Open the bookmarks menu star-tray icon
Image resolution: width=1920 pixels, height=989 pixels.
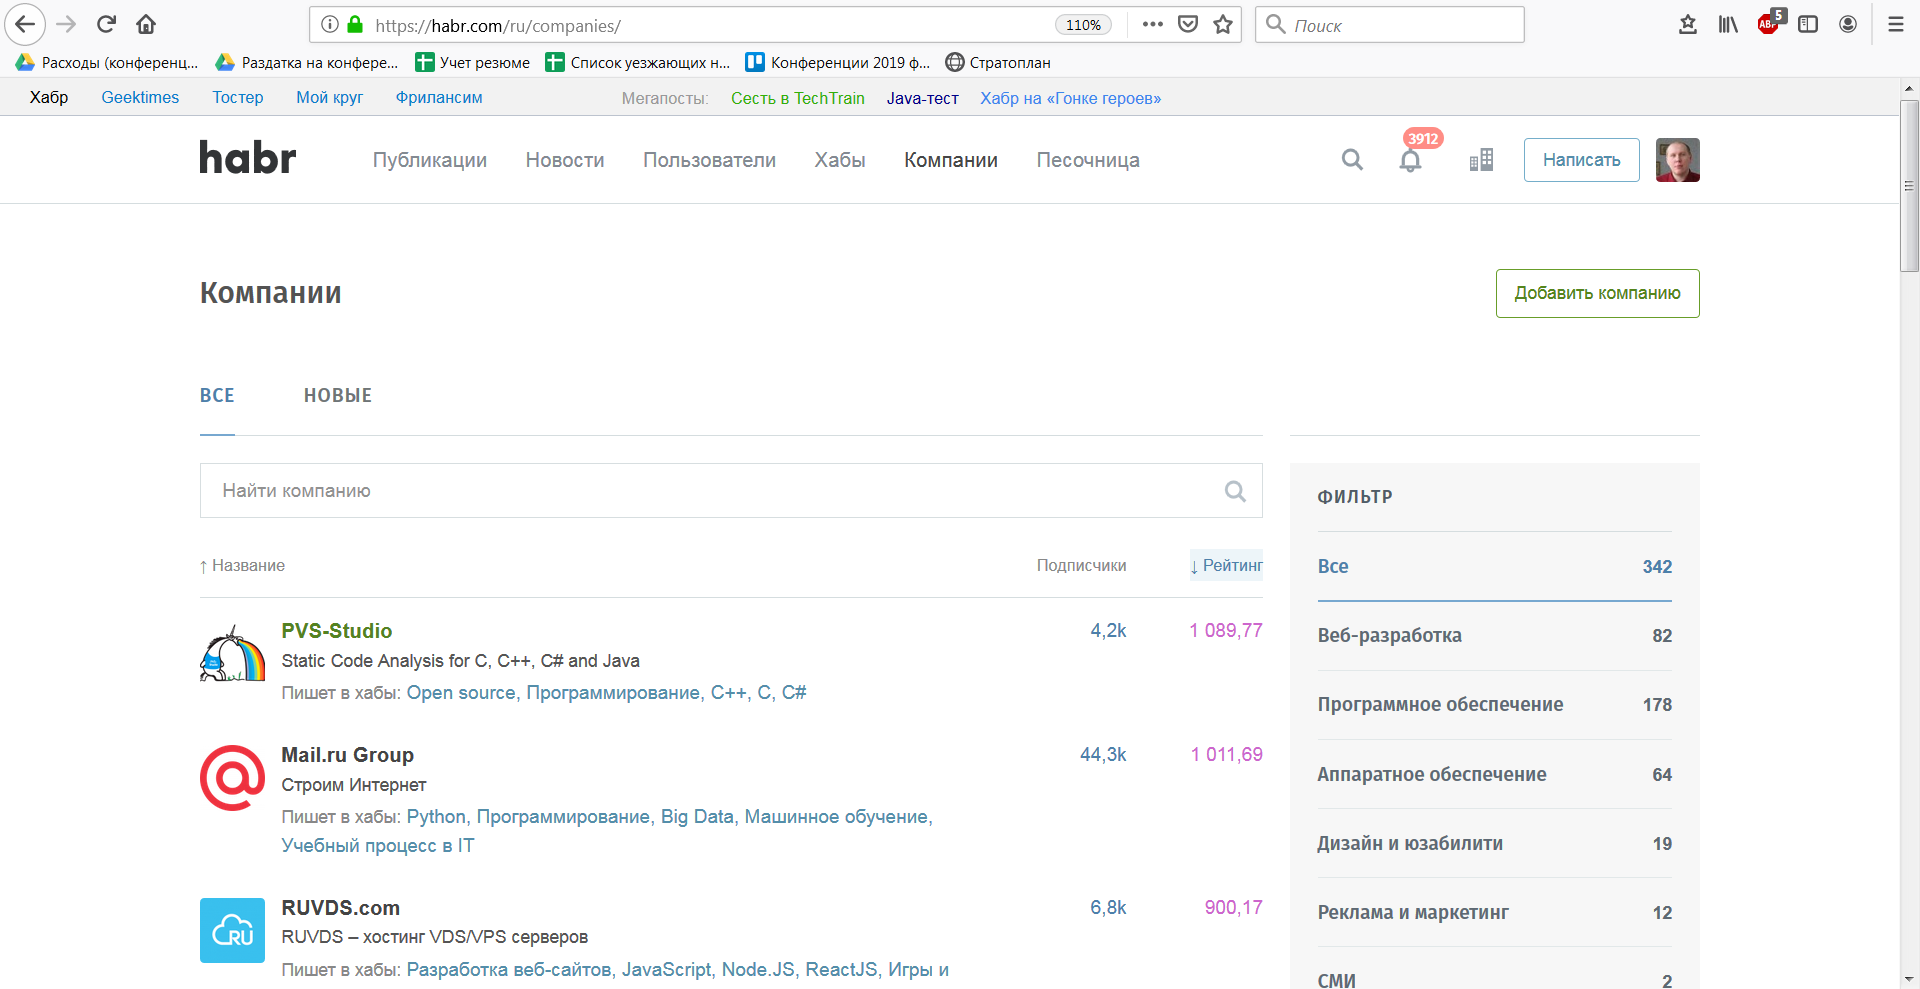(x=1688, y=25)
